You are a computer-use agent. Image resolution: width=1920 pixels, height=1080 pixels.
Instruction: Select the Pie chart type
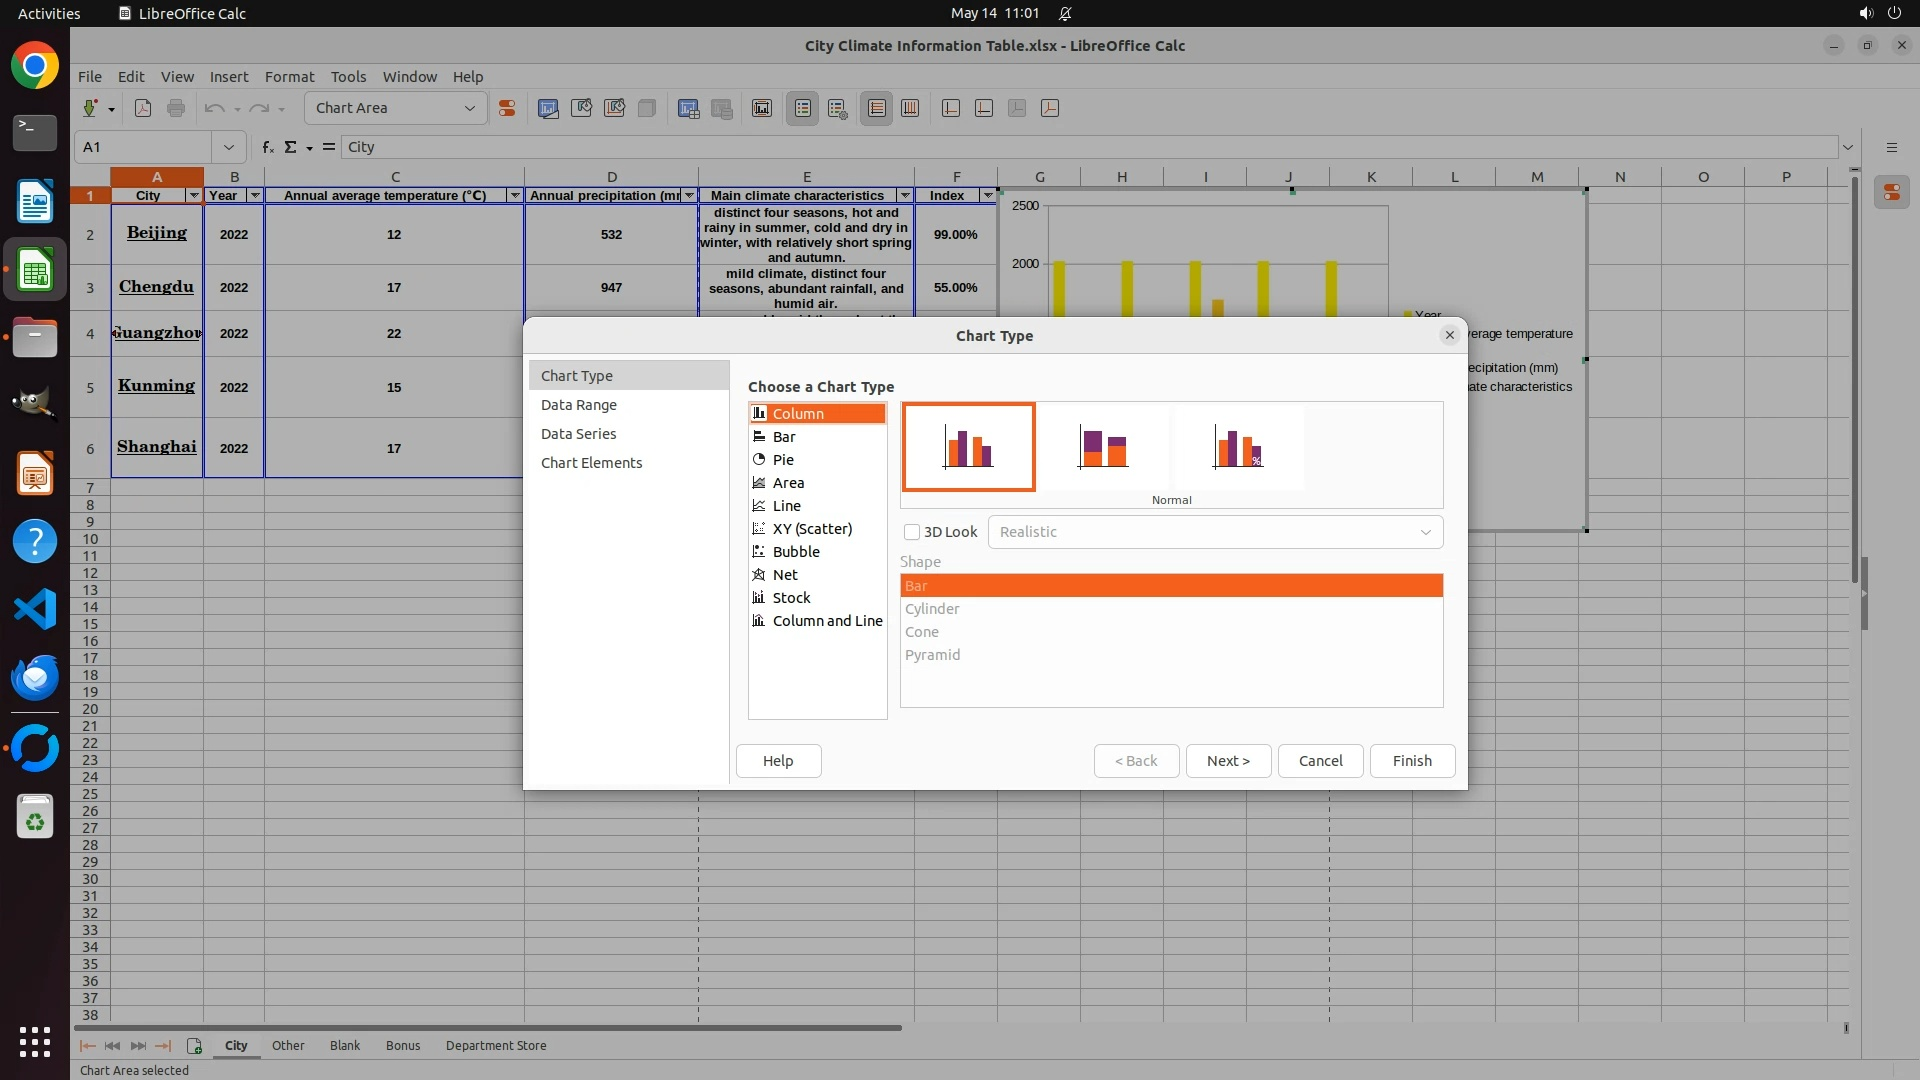(783, 460)
